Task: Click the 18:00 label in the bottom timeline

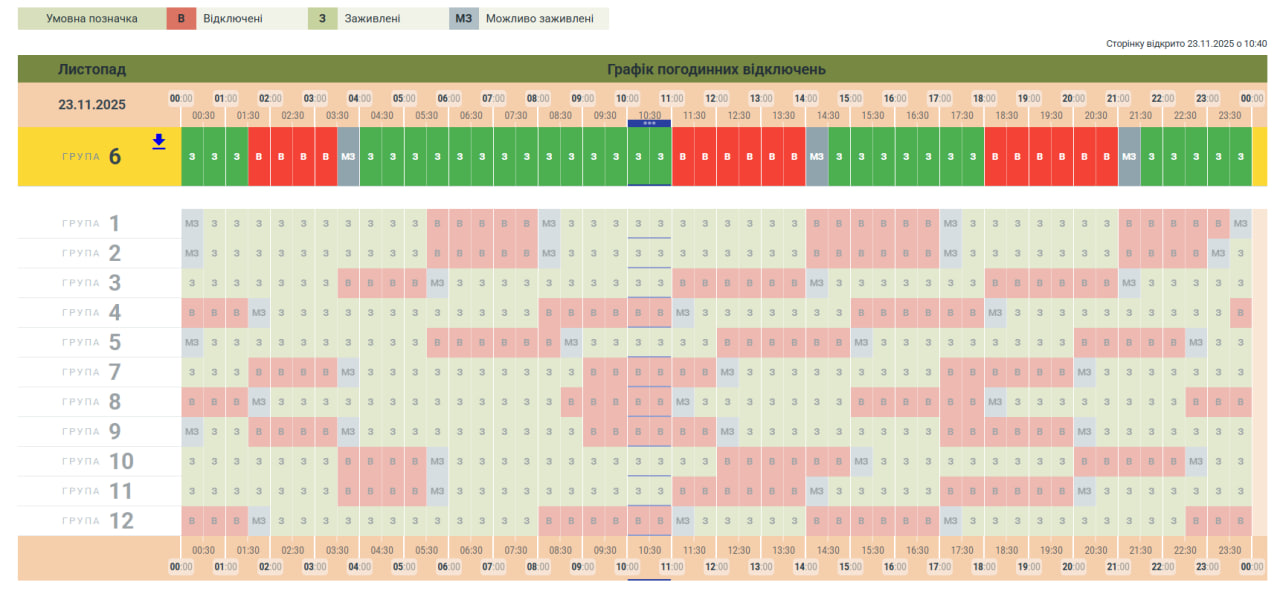Action: point(984,567)
